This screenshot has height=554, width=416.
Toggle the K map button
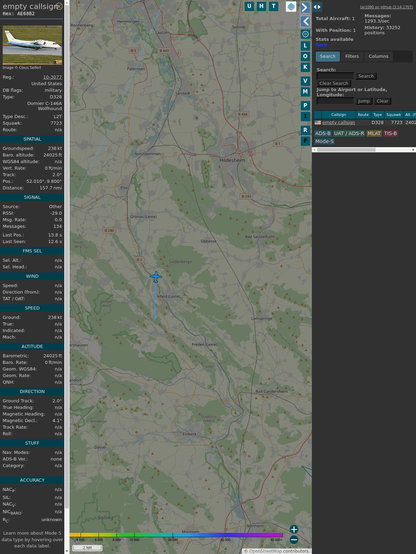(305, 67)
